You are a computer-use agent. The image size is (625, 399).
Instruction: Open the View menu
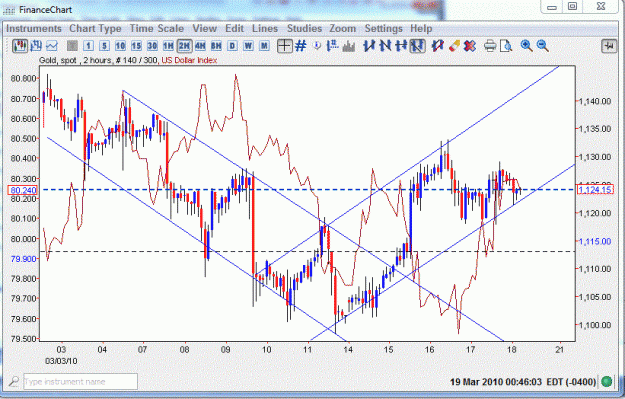pos(204,29)
